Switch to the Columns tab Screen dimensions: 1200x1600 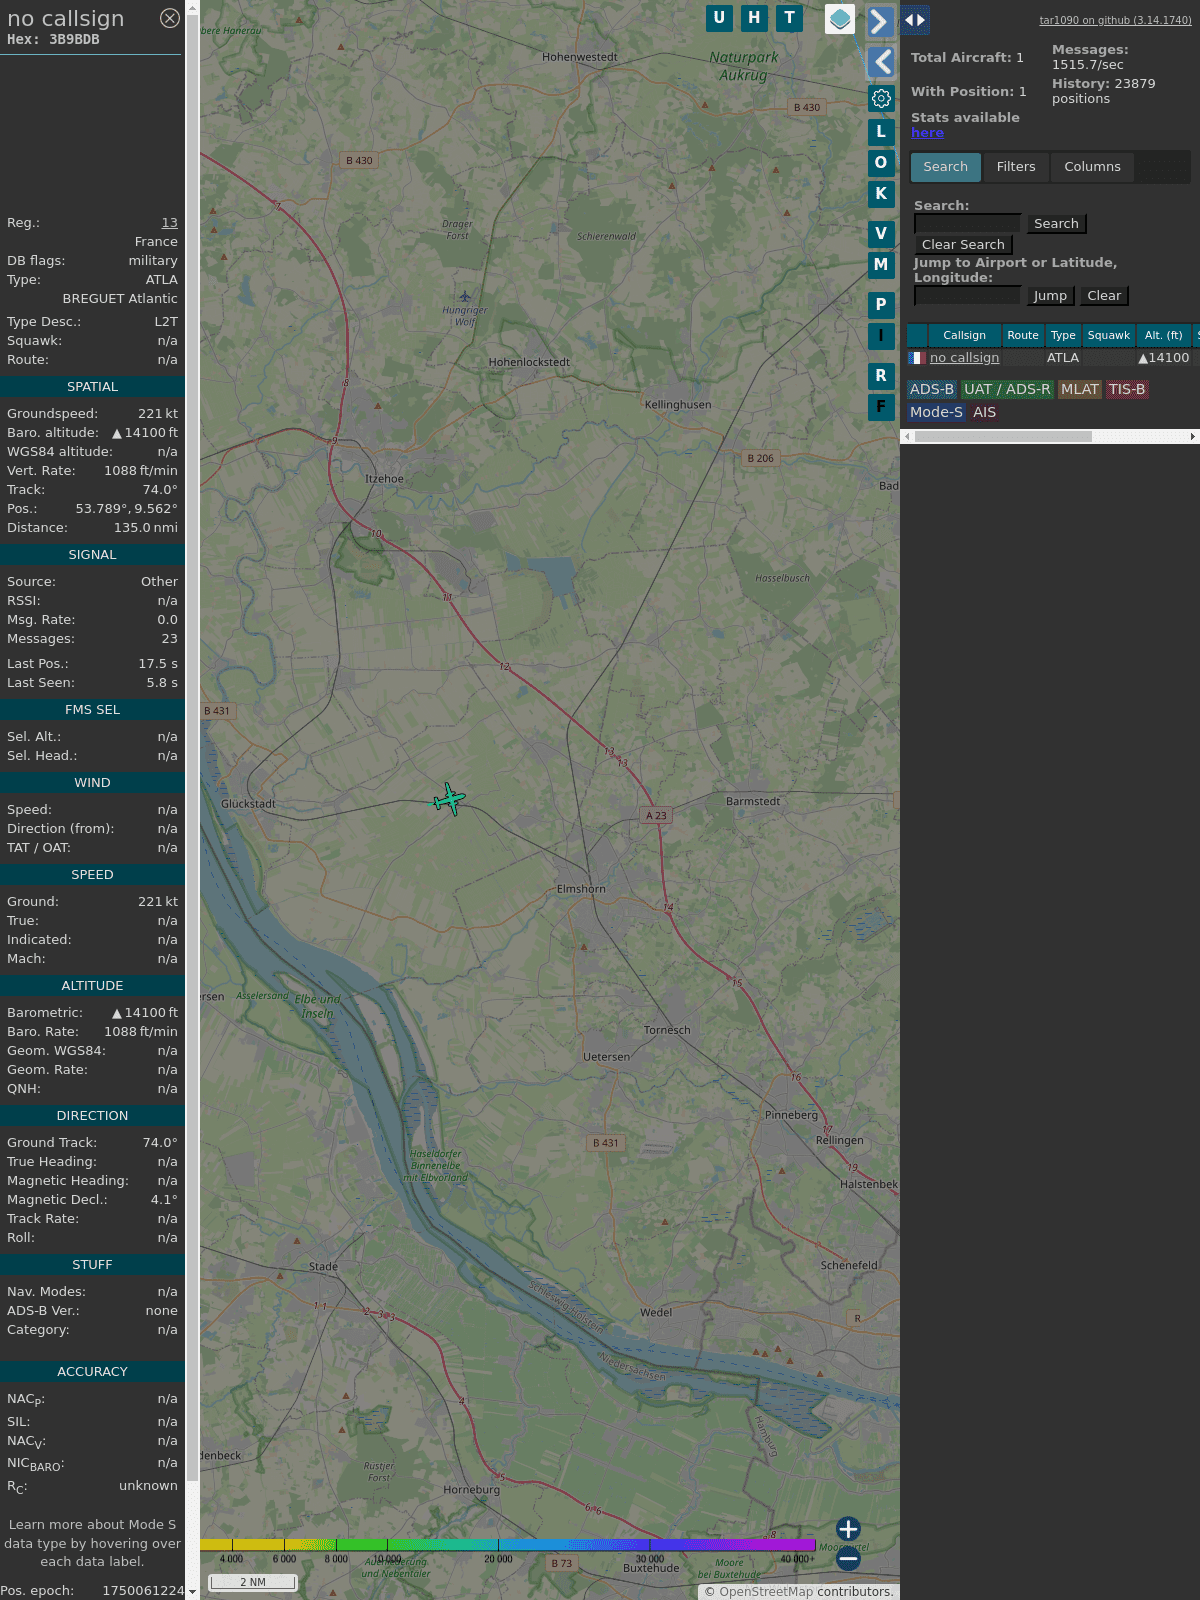coord(1092,167)
